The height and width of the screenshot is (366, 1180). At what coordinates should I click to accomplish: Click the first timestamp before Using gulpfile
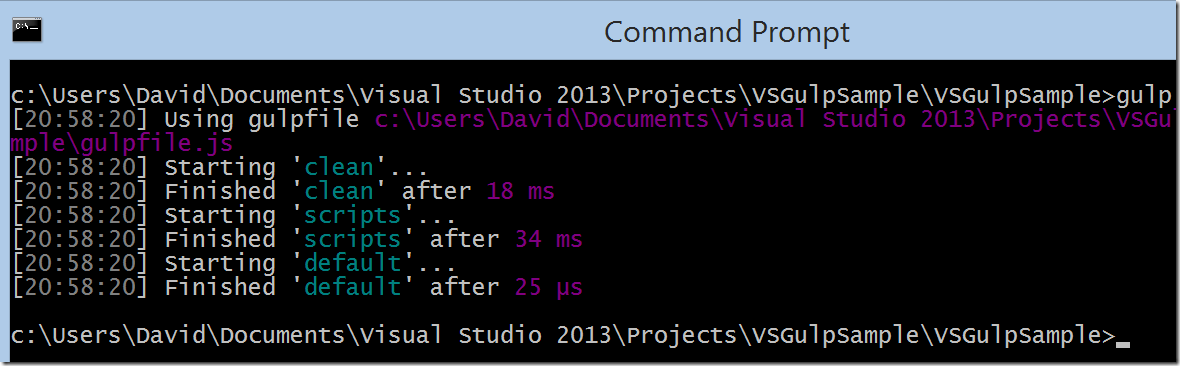80,120
